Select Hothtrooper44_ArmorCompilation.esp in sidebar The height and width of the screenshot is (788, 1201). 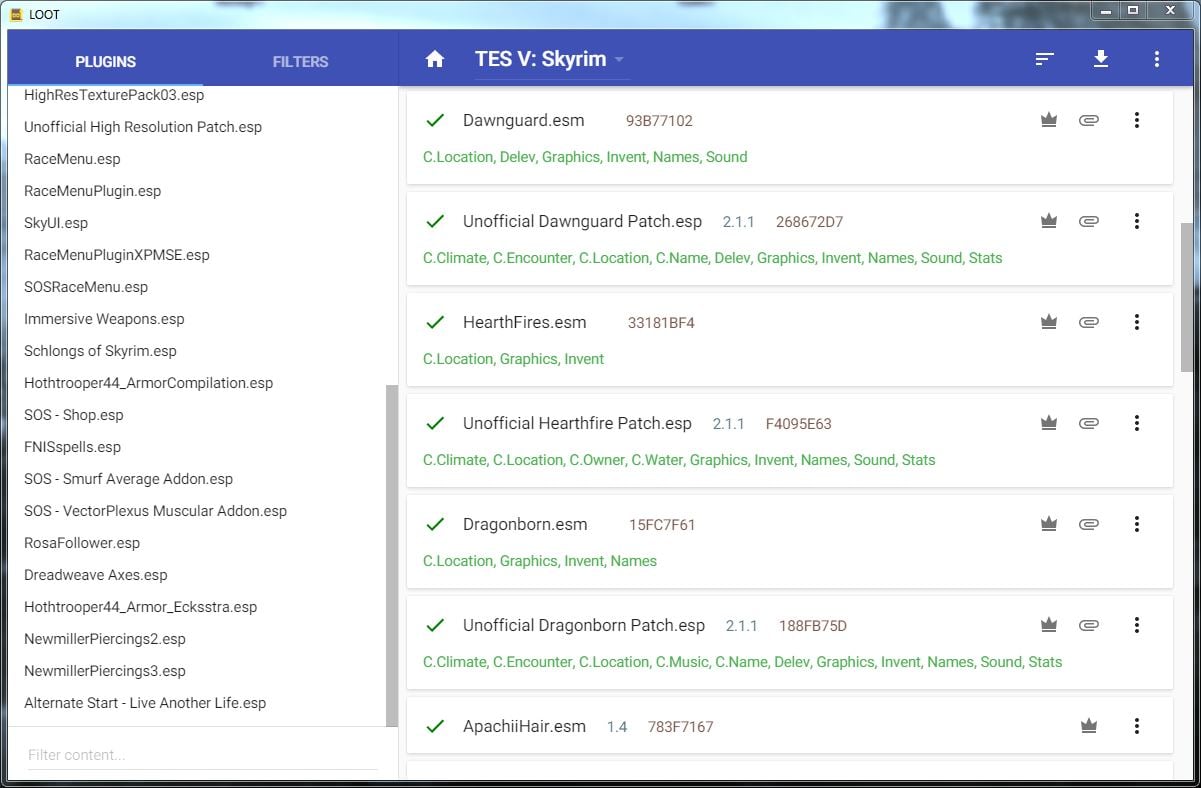pyautogui.click(x=148, y=383)
